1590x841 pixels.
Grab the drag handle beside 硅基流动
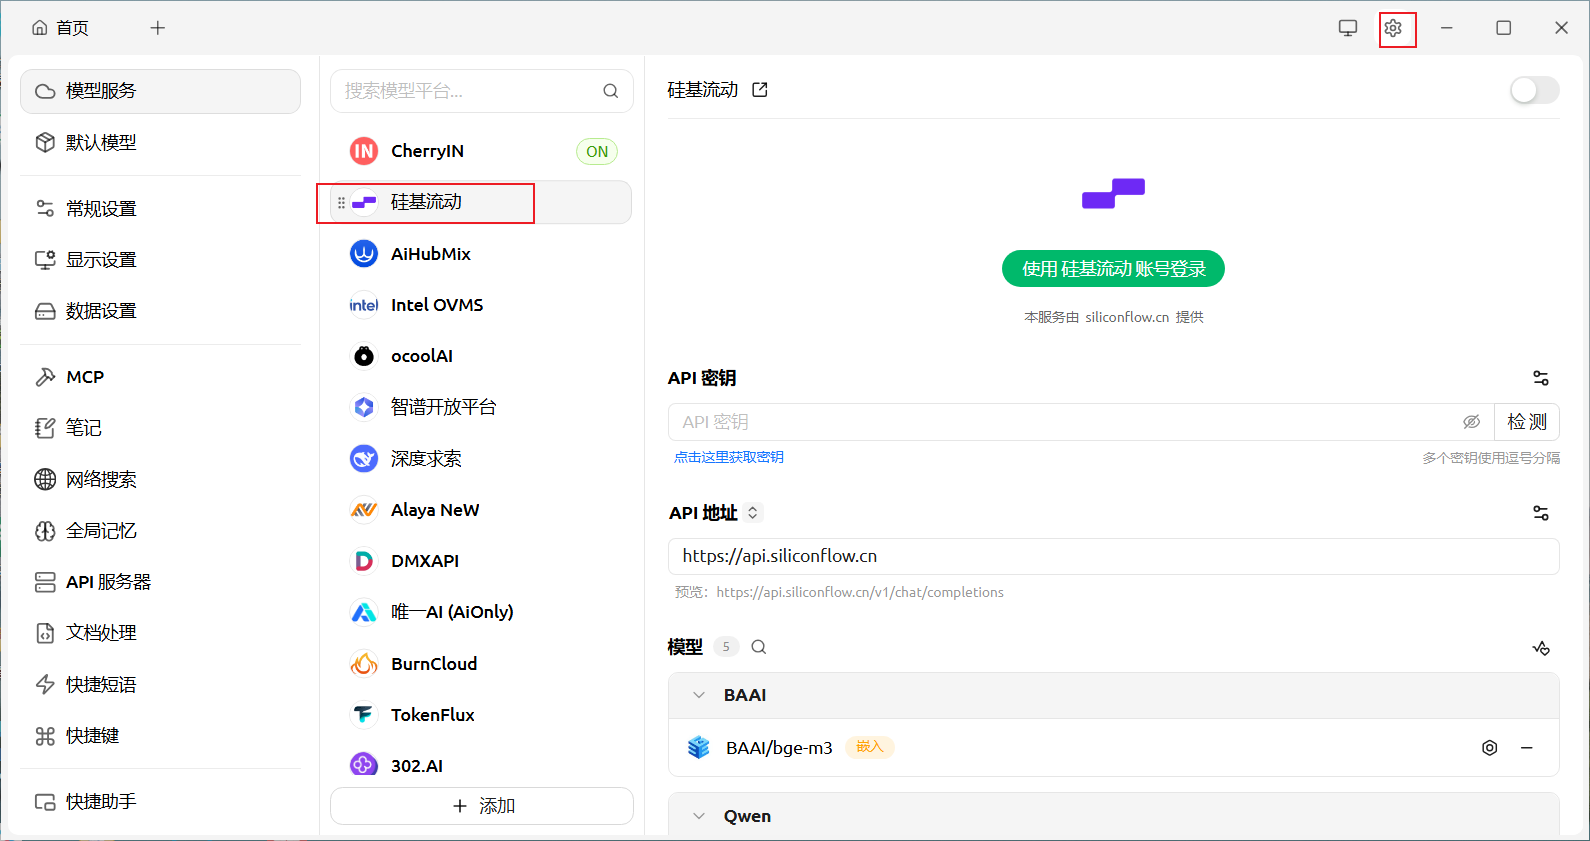341,203
